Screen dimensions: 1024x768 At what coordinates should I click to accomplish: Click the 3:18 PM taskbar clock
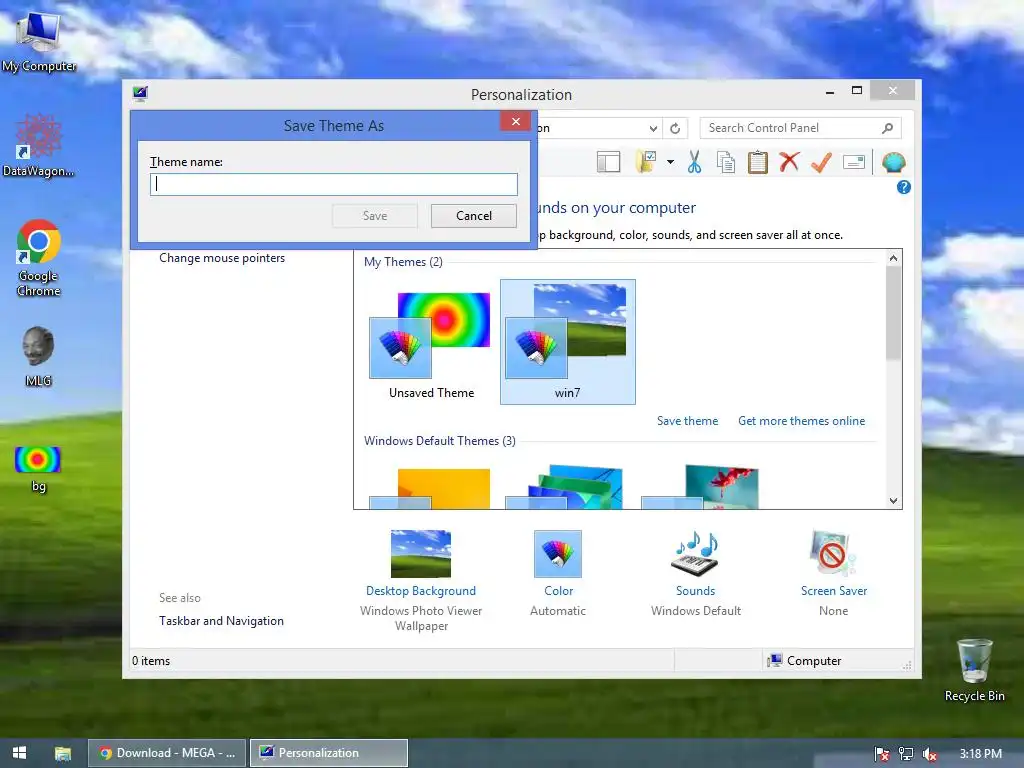pos(980,754)
